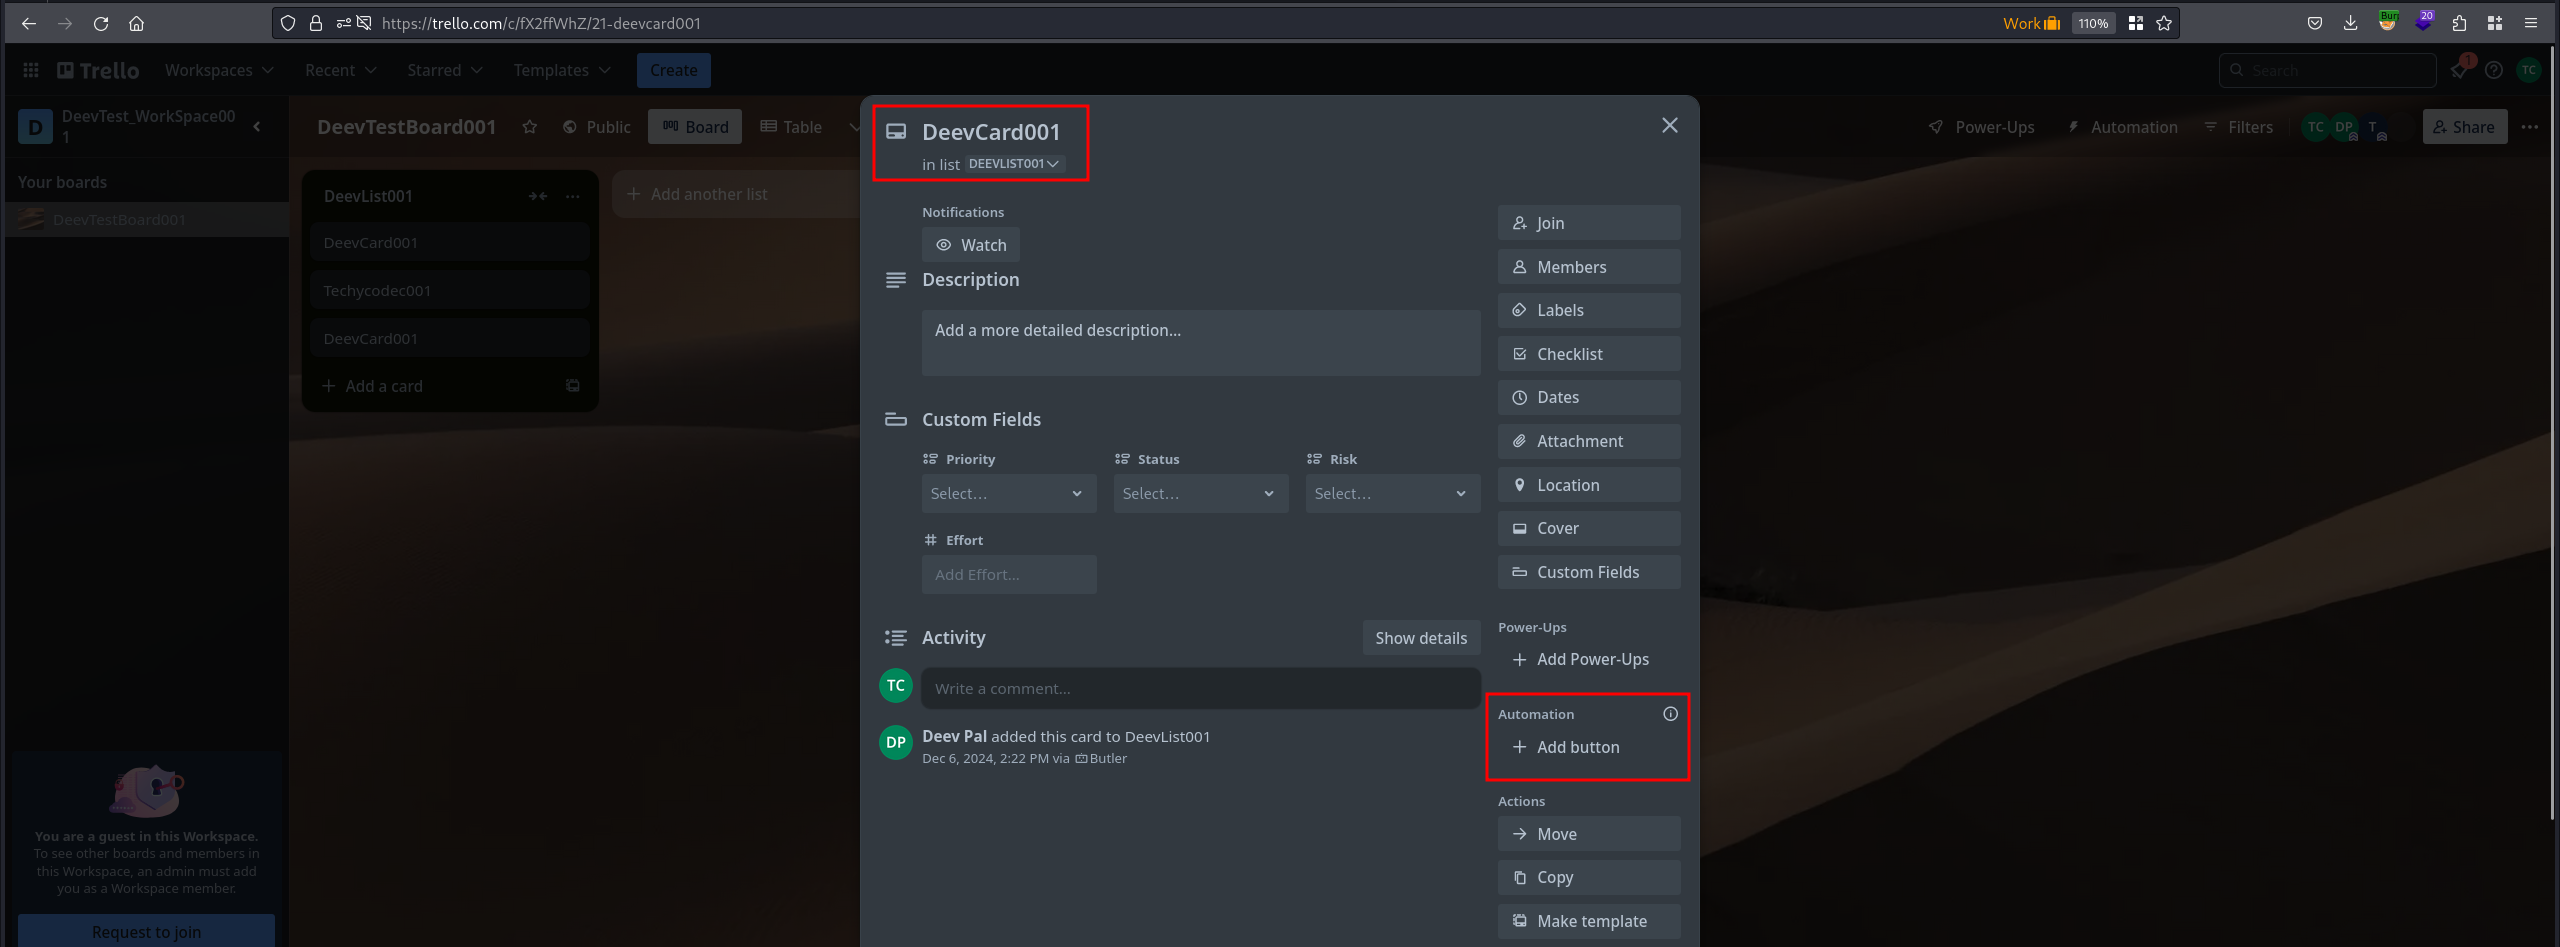The image size is (2560, 947).
Task: Open the Risk Select dropdown
Action: click(1393, 494)
